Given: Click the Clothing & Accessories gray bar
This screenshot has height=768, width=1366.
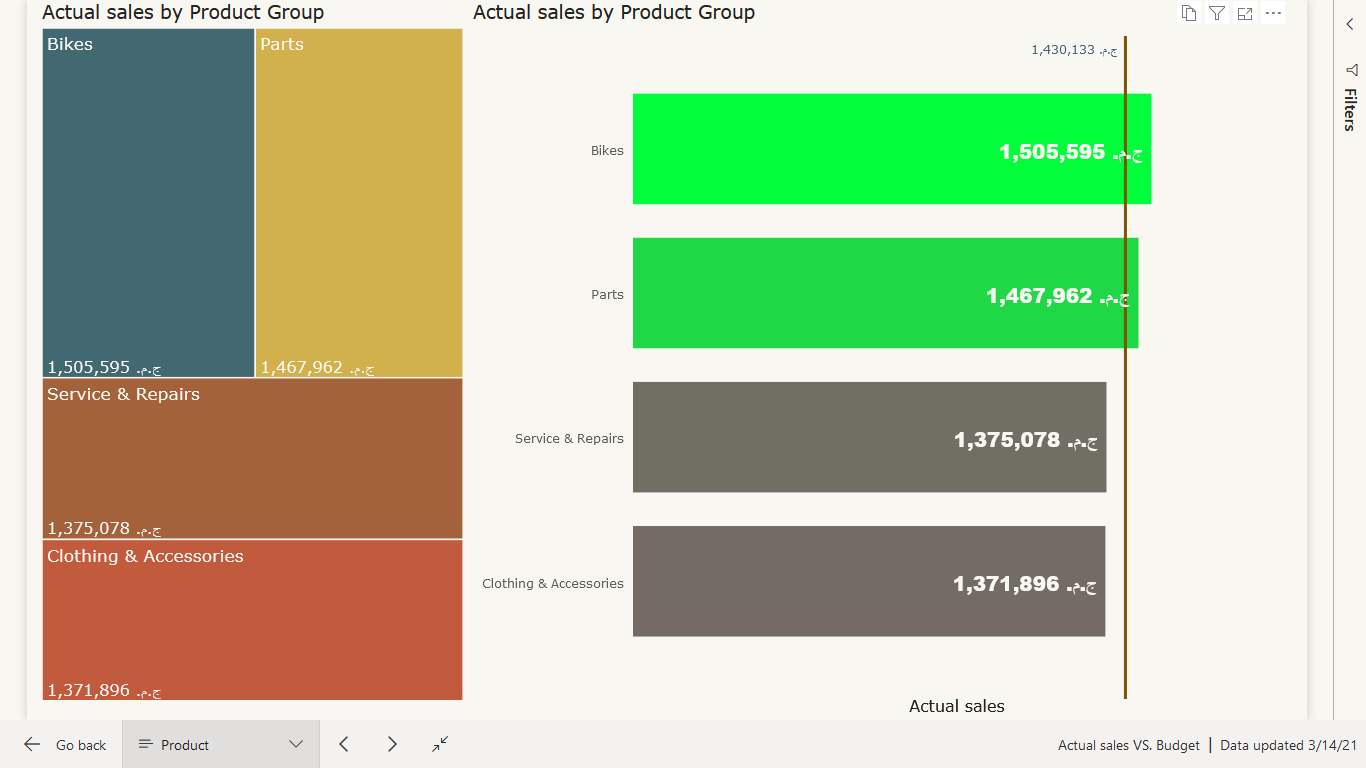Looking at the screenshot, I should (x=869, y=581).
